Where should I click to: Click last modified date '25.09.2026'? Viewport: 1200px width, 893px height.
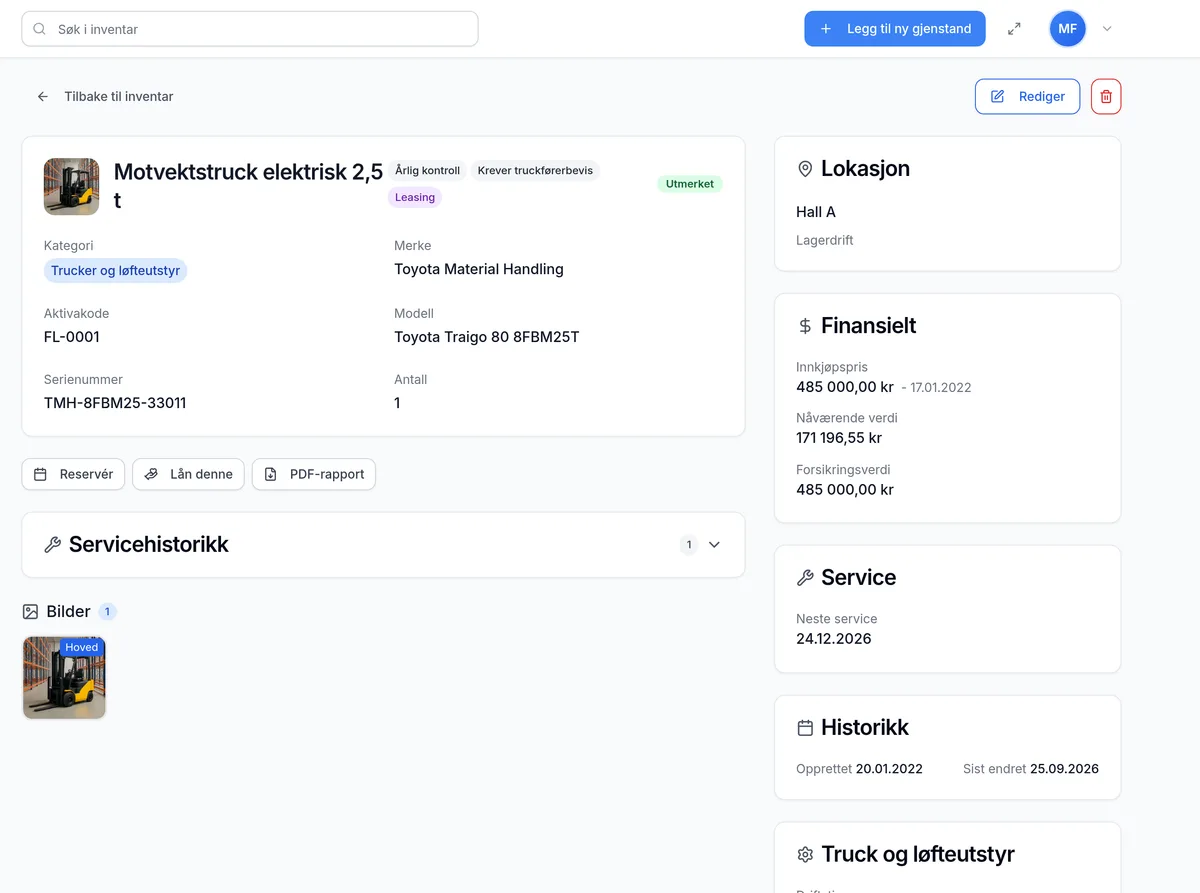point(1064,769)
